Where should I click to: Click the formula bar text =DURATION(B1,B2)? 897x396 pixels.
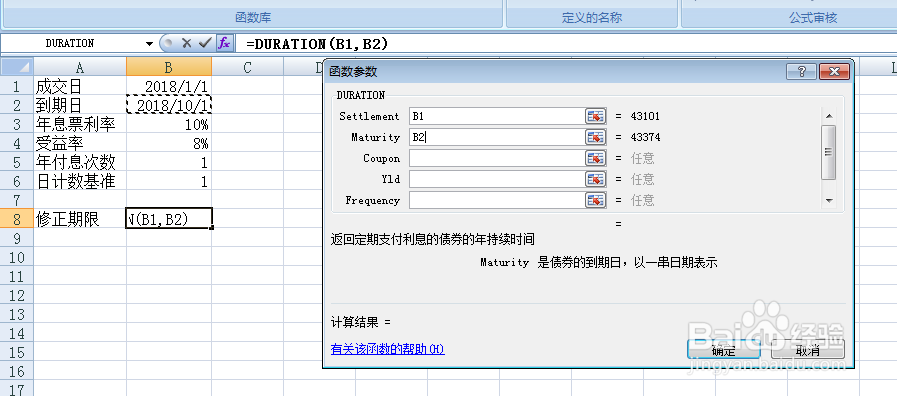(317, 43)
